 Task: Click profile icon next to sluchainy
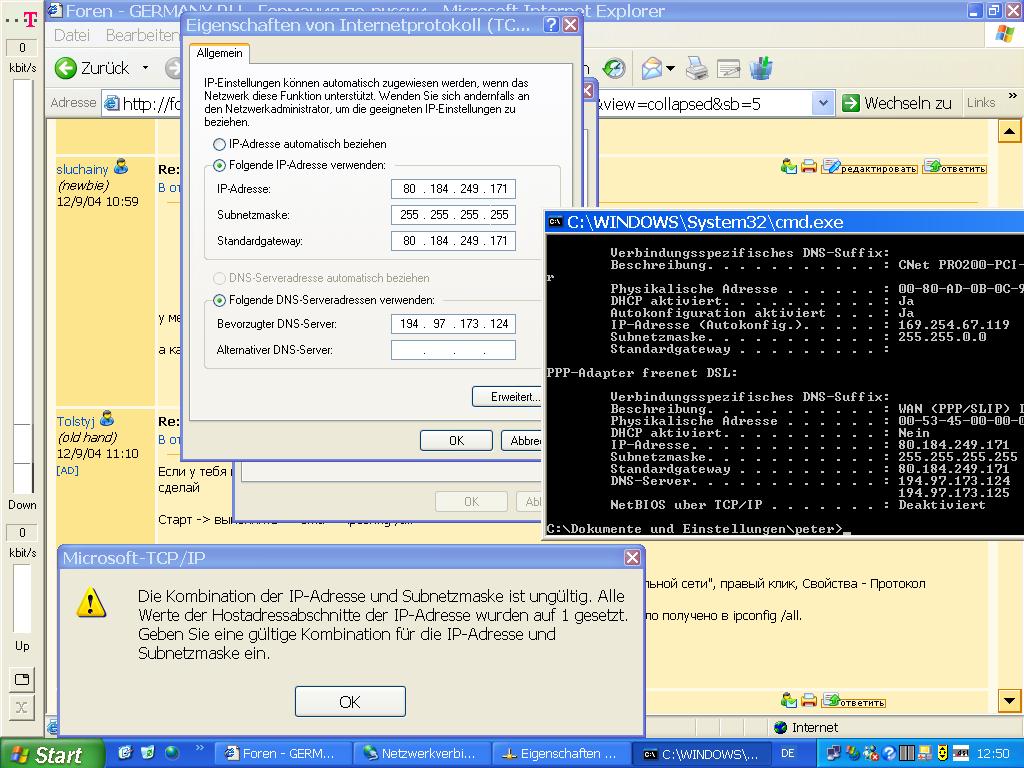[121, 167]
